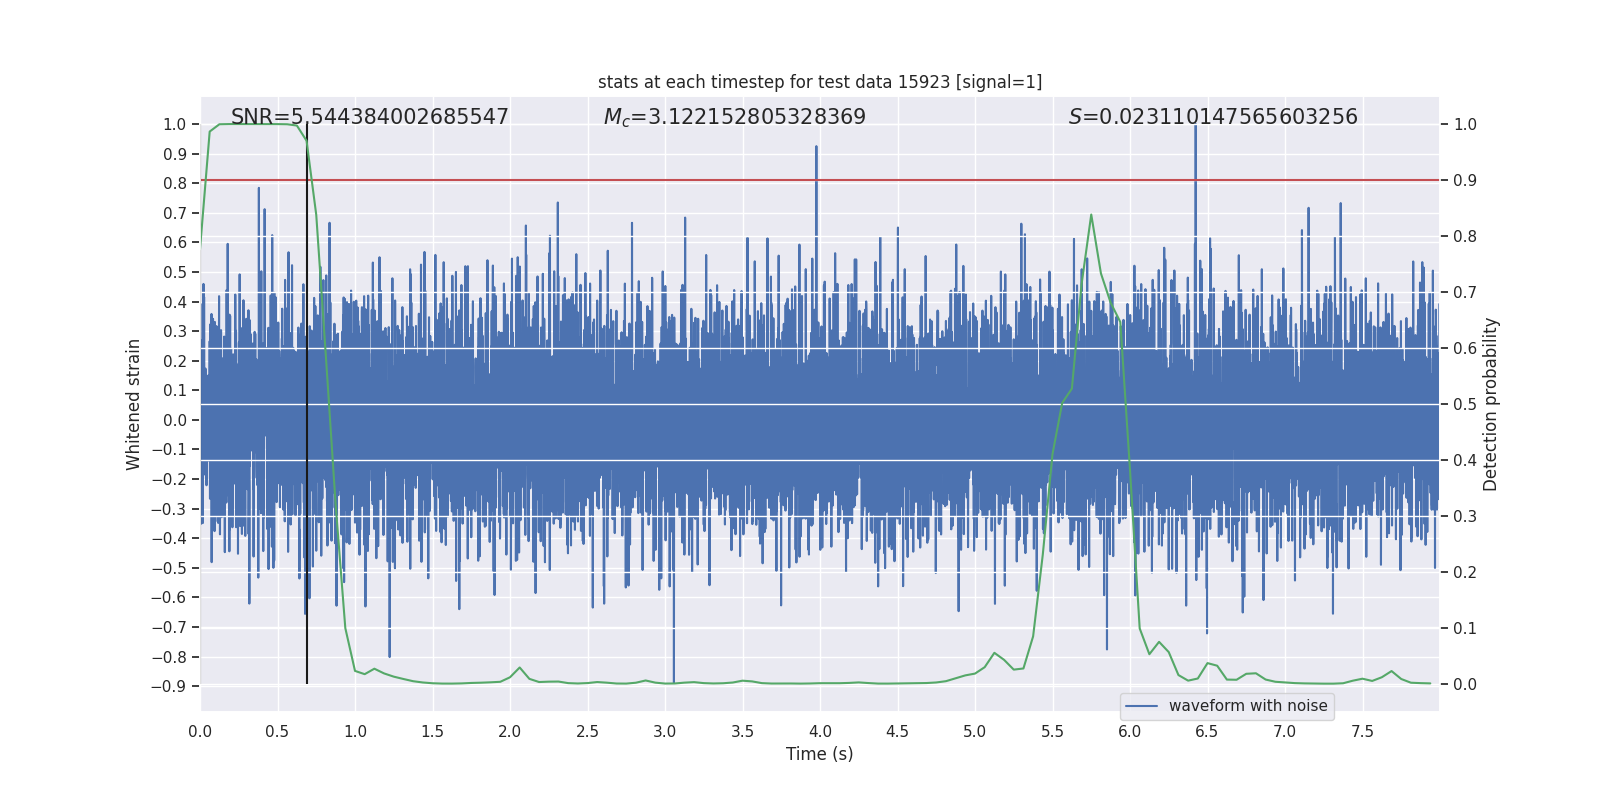Select the SNR value annotation text
The width and height of the screenshot is (1600, 800).
(x=369, y=117)
